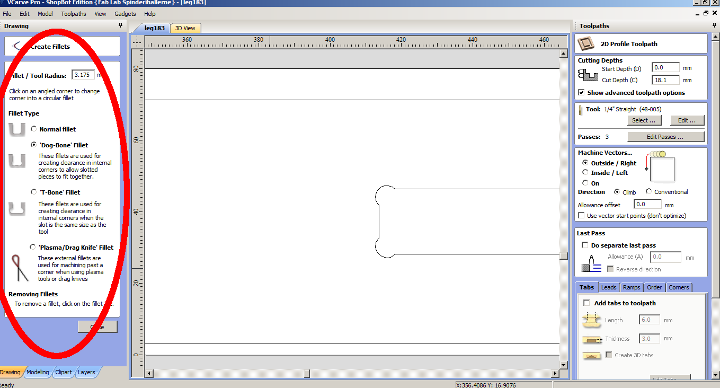The image size is (720, 388).
Task: Open the Gadgets menu
Action: coord(125,14)
